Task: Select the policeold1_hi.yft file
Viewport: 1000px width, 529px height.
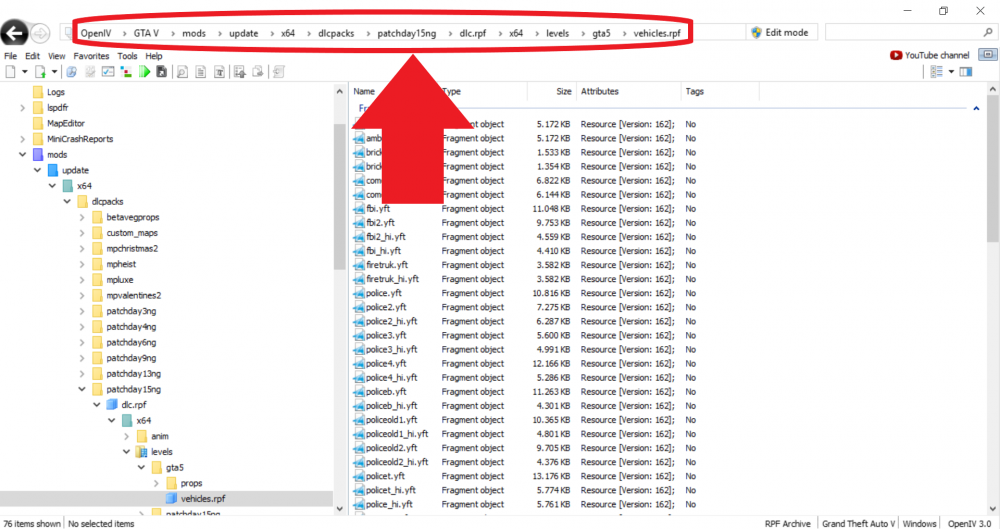Action: point(397,434)
